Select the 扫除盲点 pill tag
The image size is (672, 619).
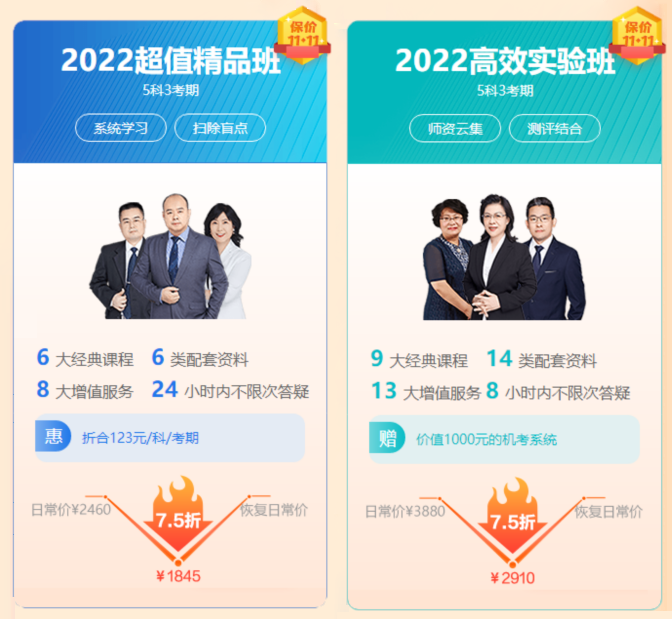pyautogui.click(x=220, y=128)
